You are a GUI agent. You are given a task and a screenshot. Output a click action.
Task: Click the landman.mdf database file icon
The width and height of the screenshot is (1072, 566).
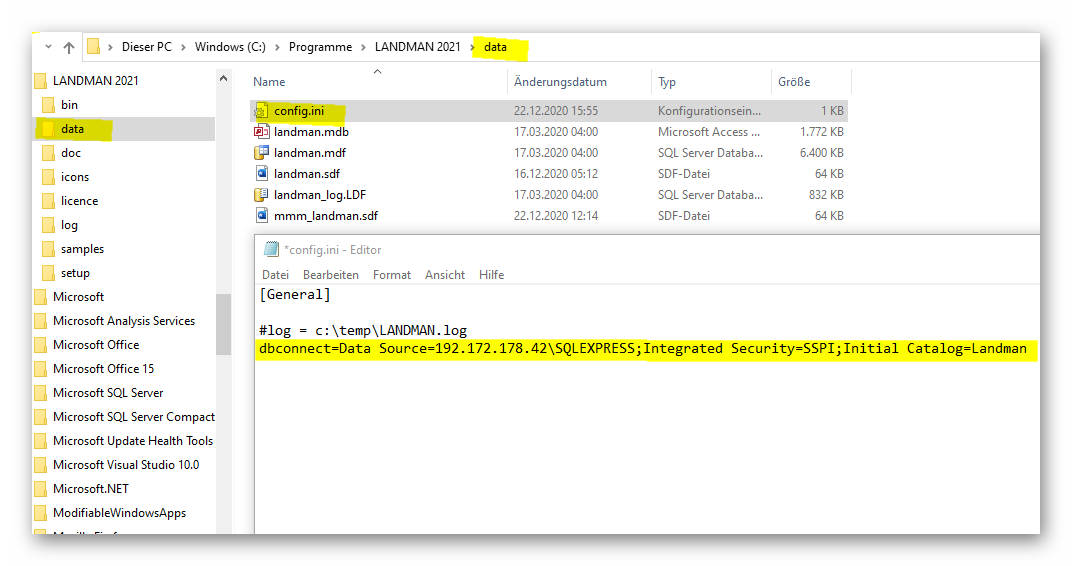click(x=262, y=153)
